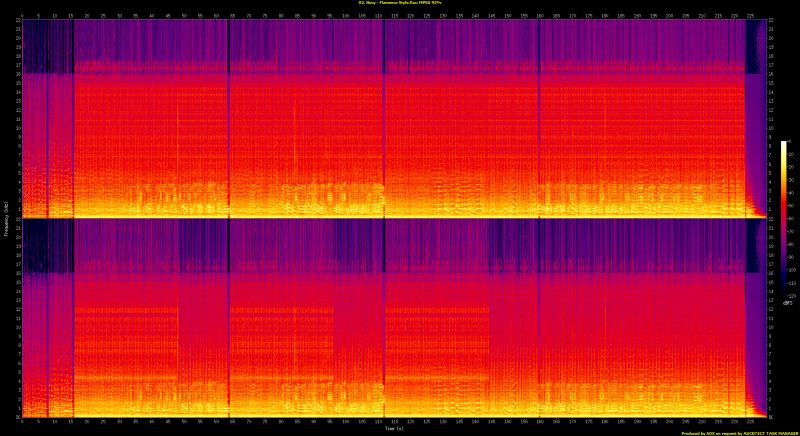This screenshot has height=436, width=800.
Task: Click the 160 second mark on bottom axis
Action: [x=539, y=421]
